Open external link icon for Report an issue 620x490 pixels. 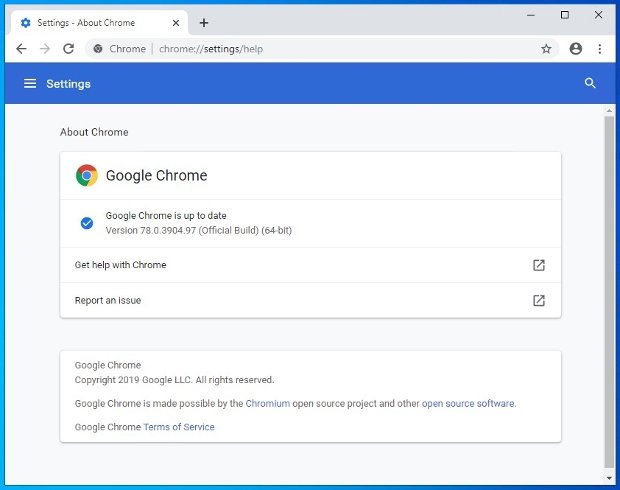[x=539, y=301]
